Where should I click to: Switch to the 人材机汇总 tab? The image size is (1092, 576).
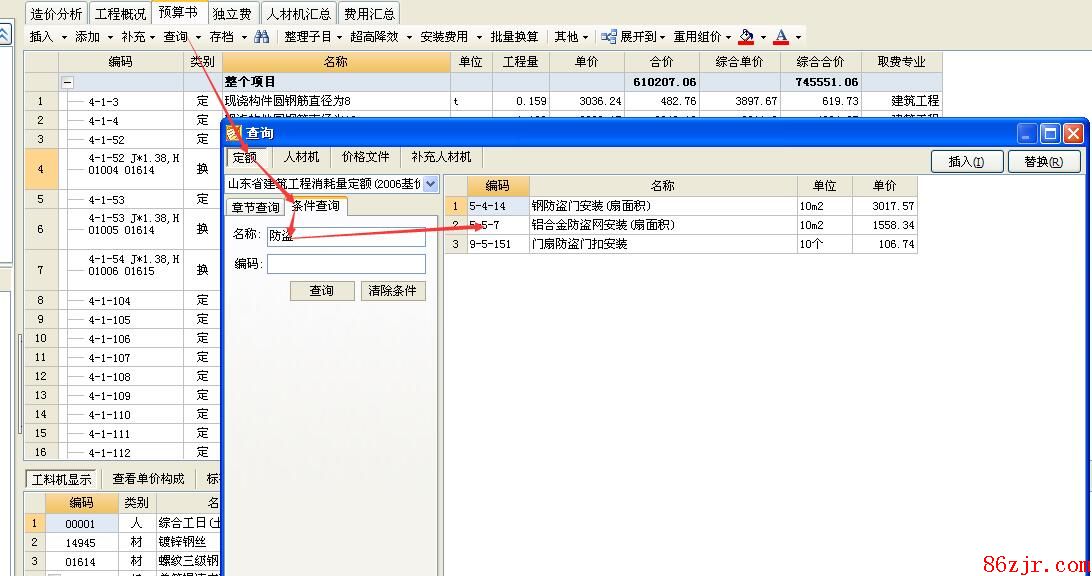coord(298,14)
